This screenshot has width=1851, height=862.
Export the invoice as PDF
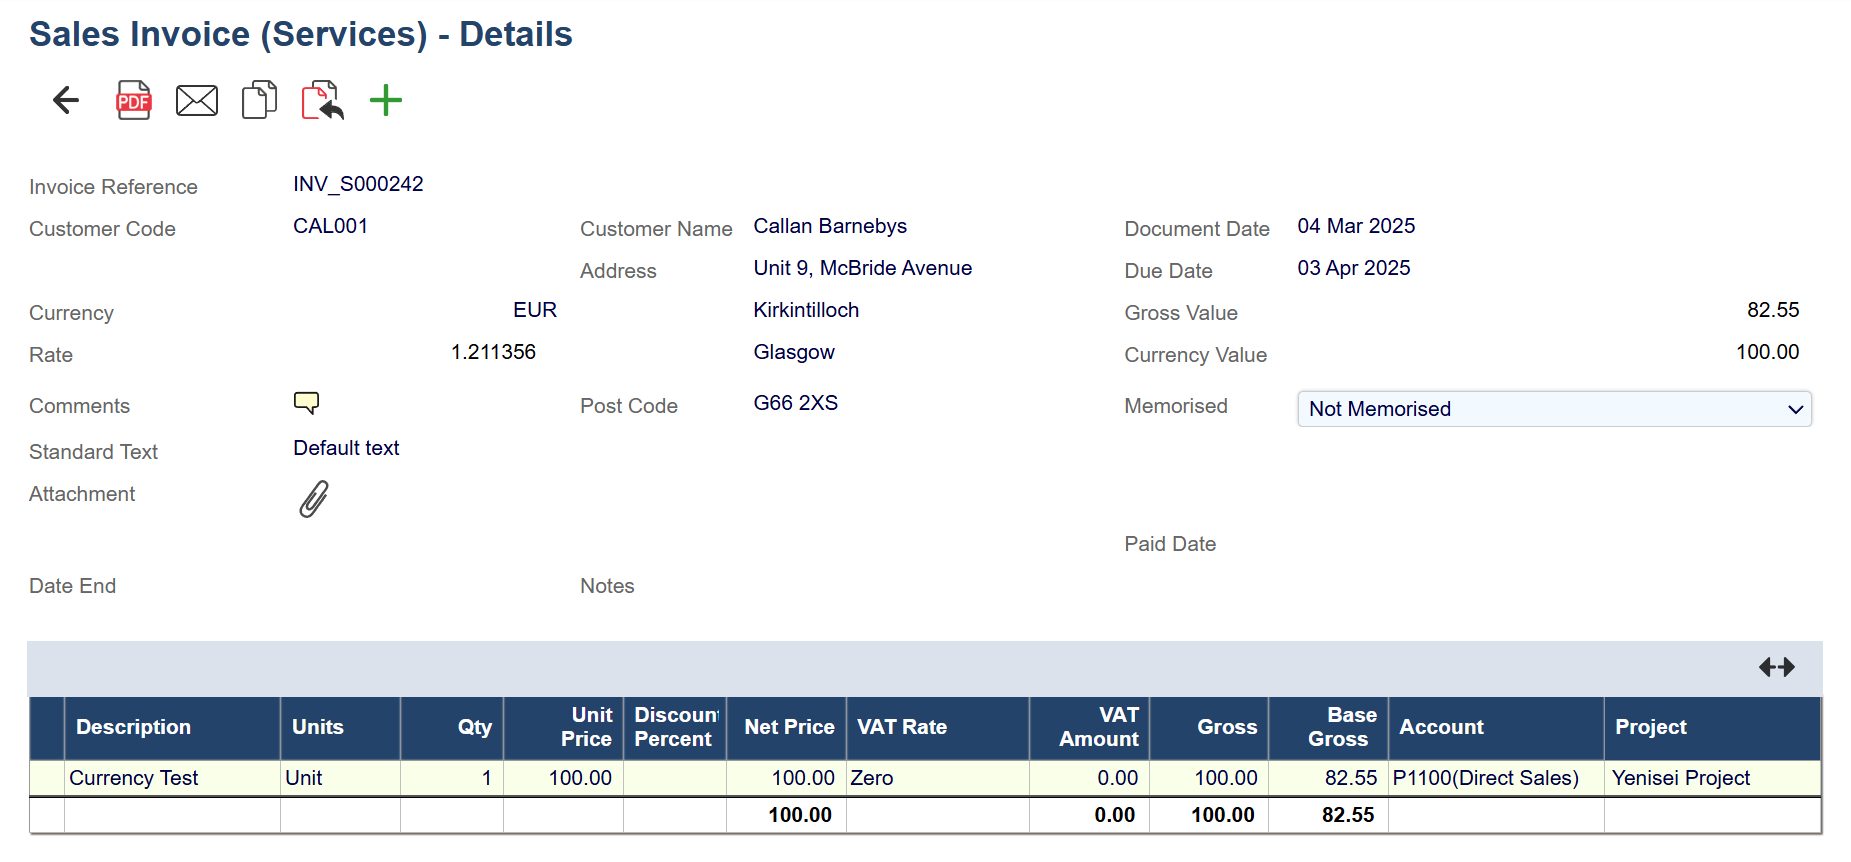[x=134, y=100]
